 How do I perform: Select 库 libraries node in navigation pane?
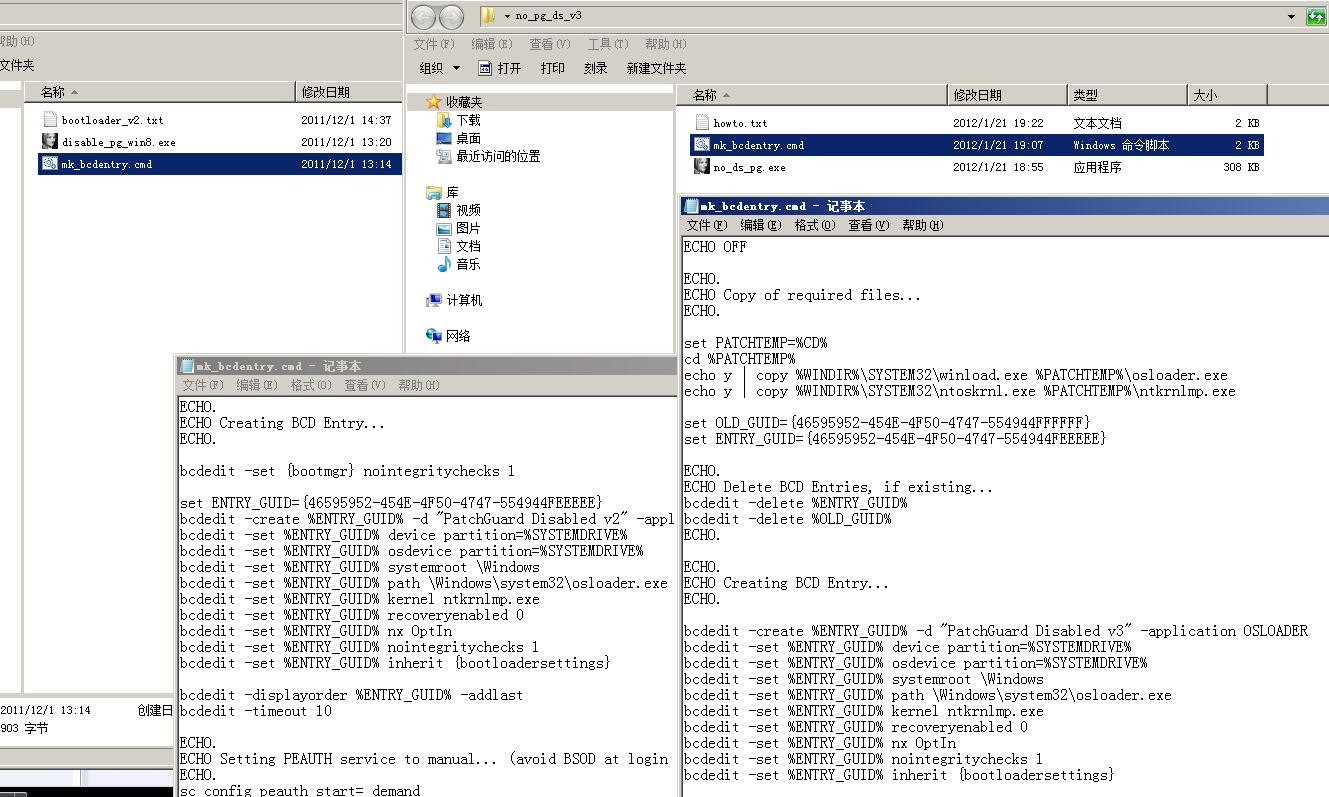[442, 192]
